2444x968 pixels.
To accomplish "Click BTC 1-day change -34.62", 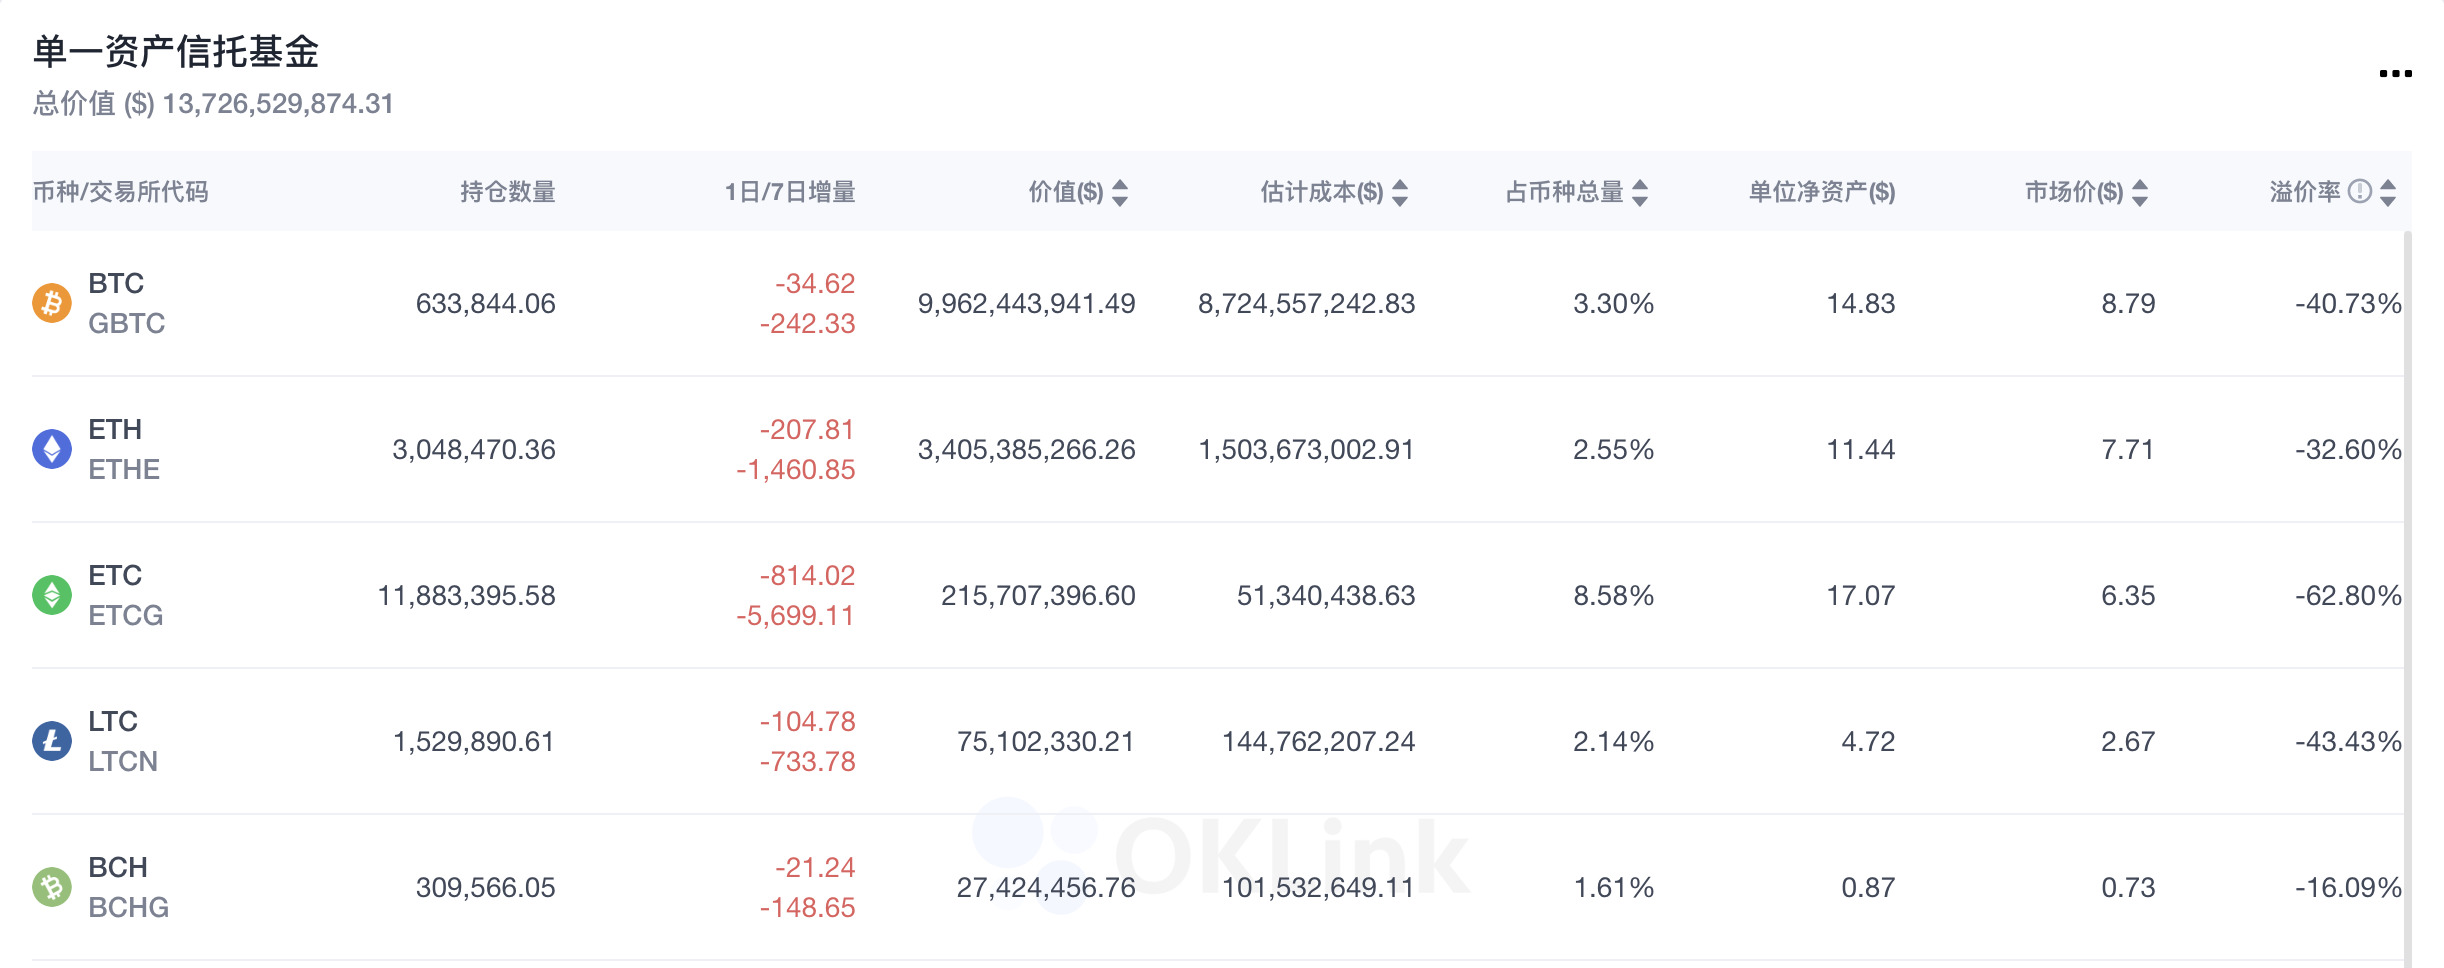I will tap(815, 283).
